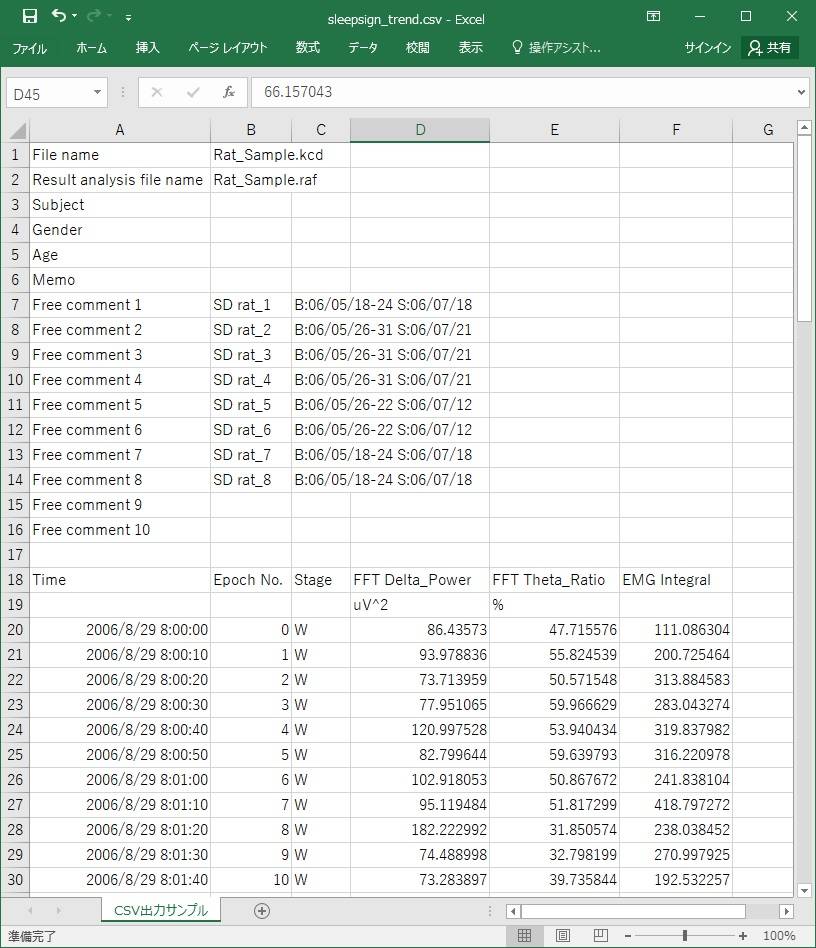The height and width of the screenshot is (948, 816).
Task: Click the Save icon in title bar
Action: point(29,17)
